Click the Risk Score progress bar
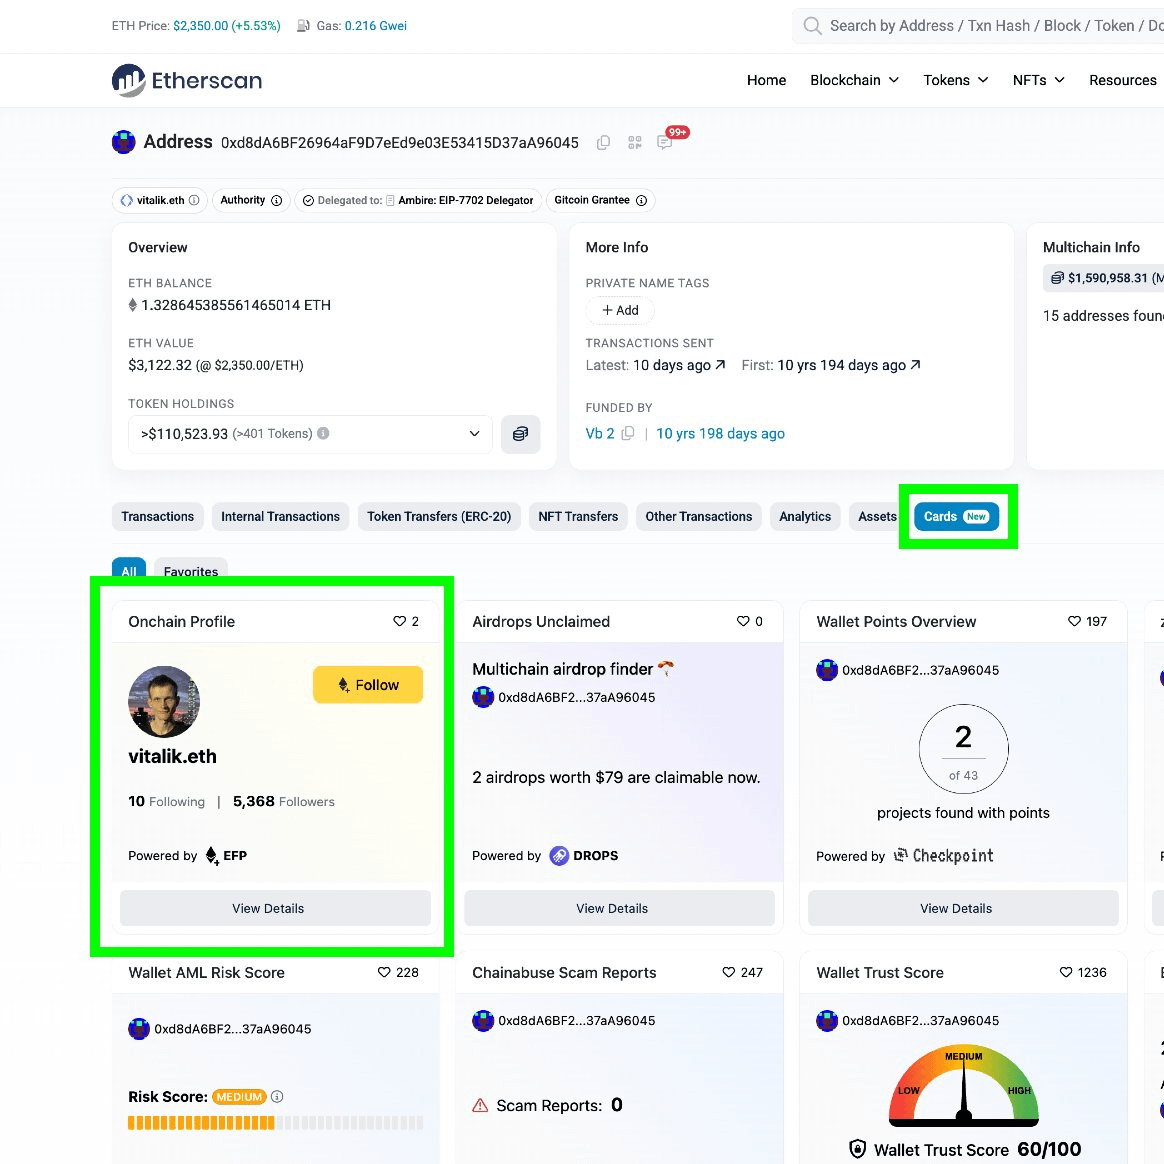 click(275, 1122)
